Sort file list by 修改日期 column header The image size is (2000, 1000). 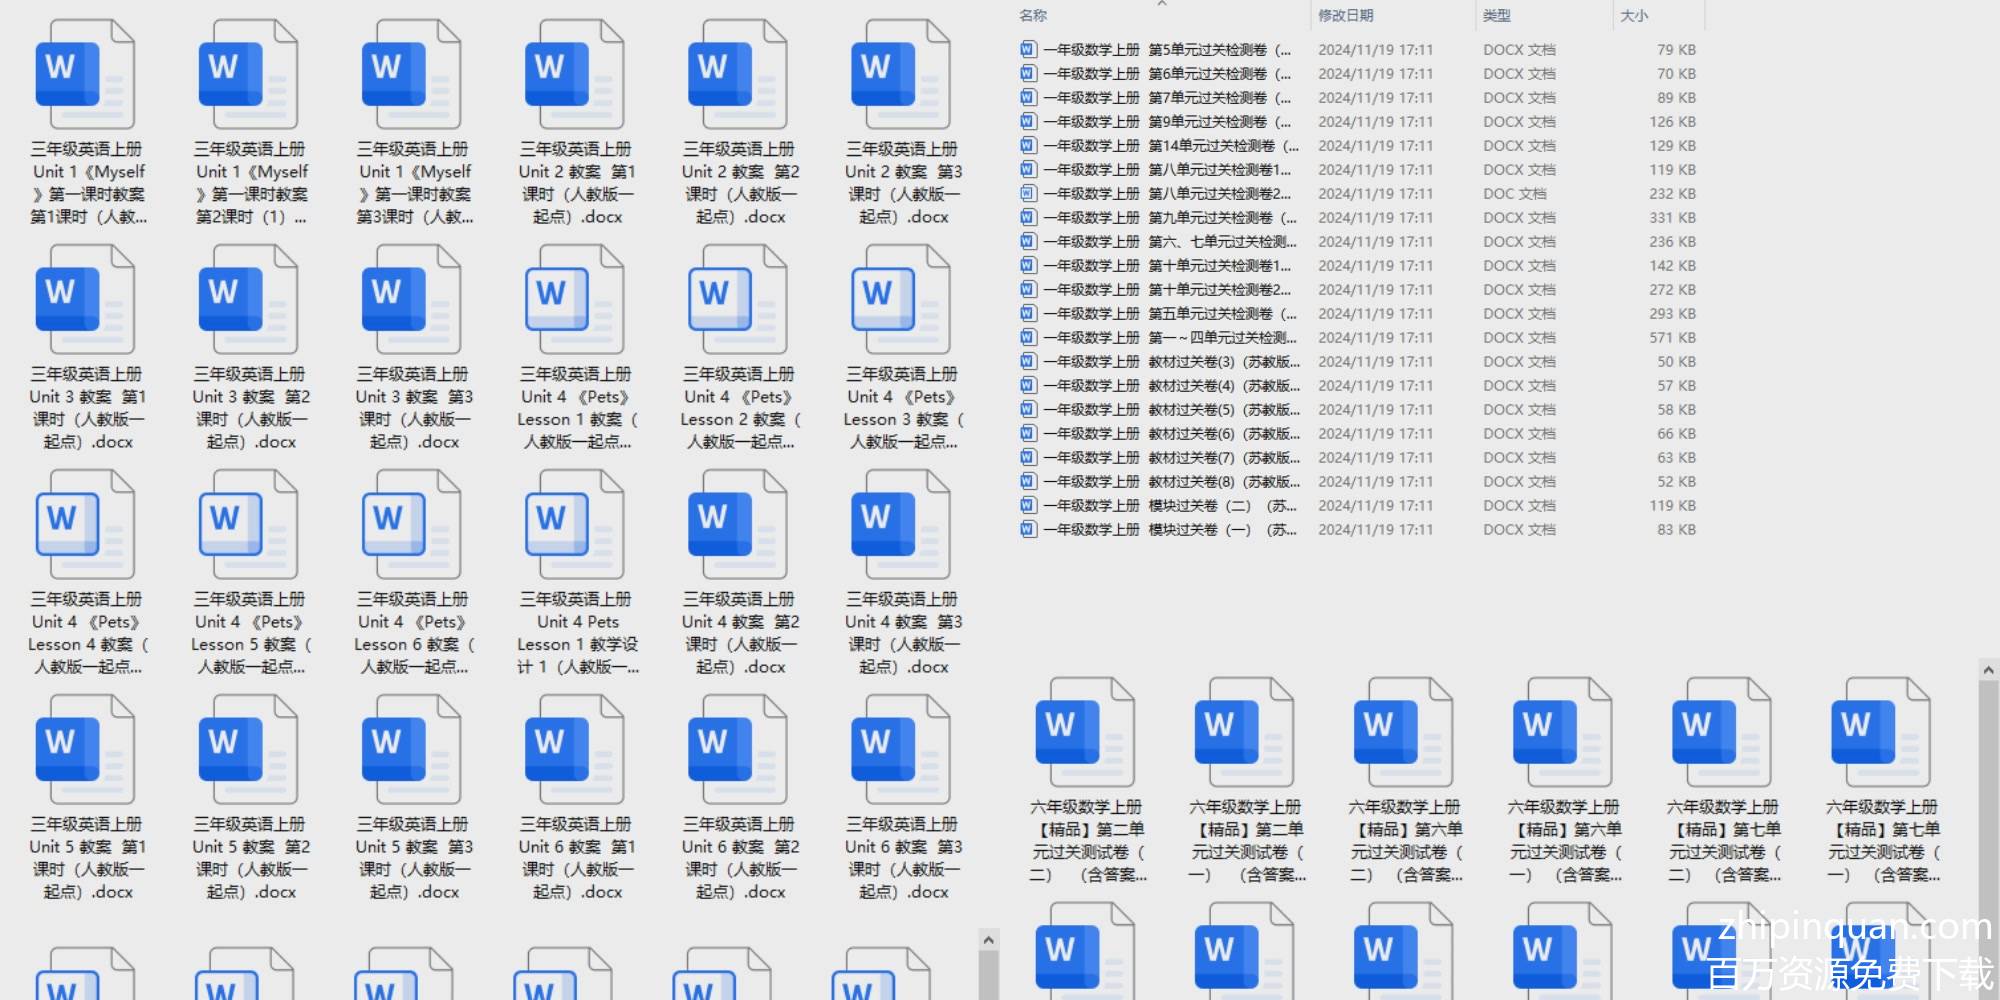click(1345, 16)
